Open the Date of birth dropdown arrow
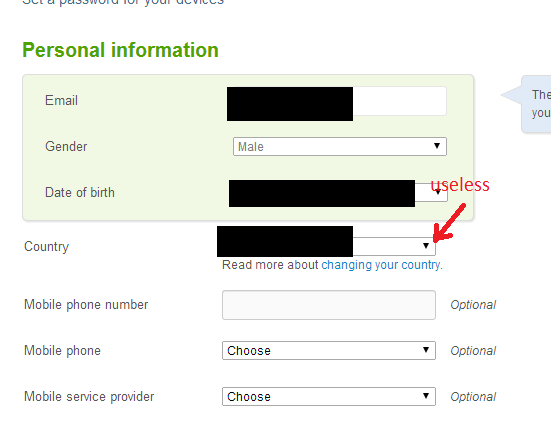Viewport: 551px width, 434px height. point(437,192)
